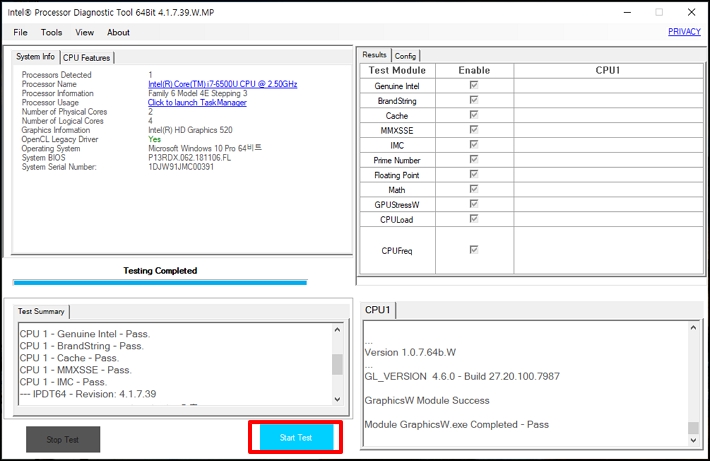The width and height of the screenshot is (710, 461).
Task: Toggle the CPUFreq enable checkbox
Action: pyautogui.click(x=474, y=250)
